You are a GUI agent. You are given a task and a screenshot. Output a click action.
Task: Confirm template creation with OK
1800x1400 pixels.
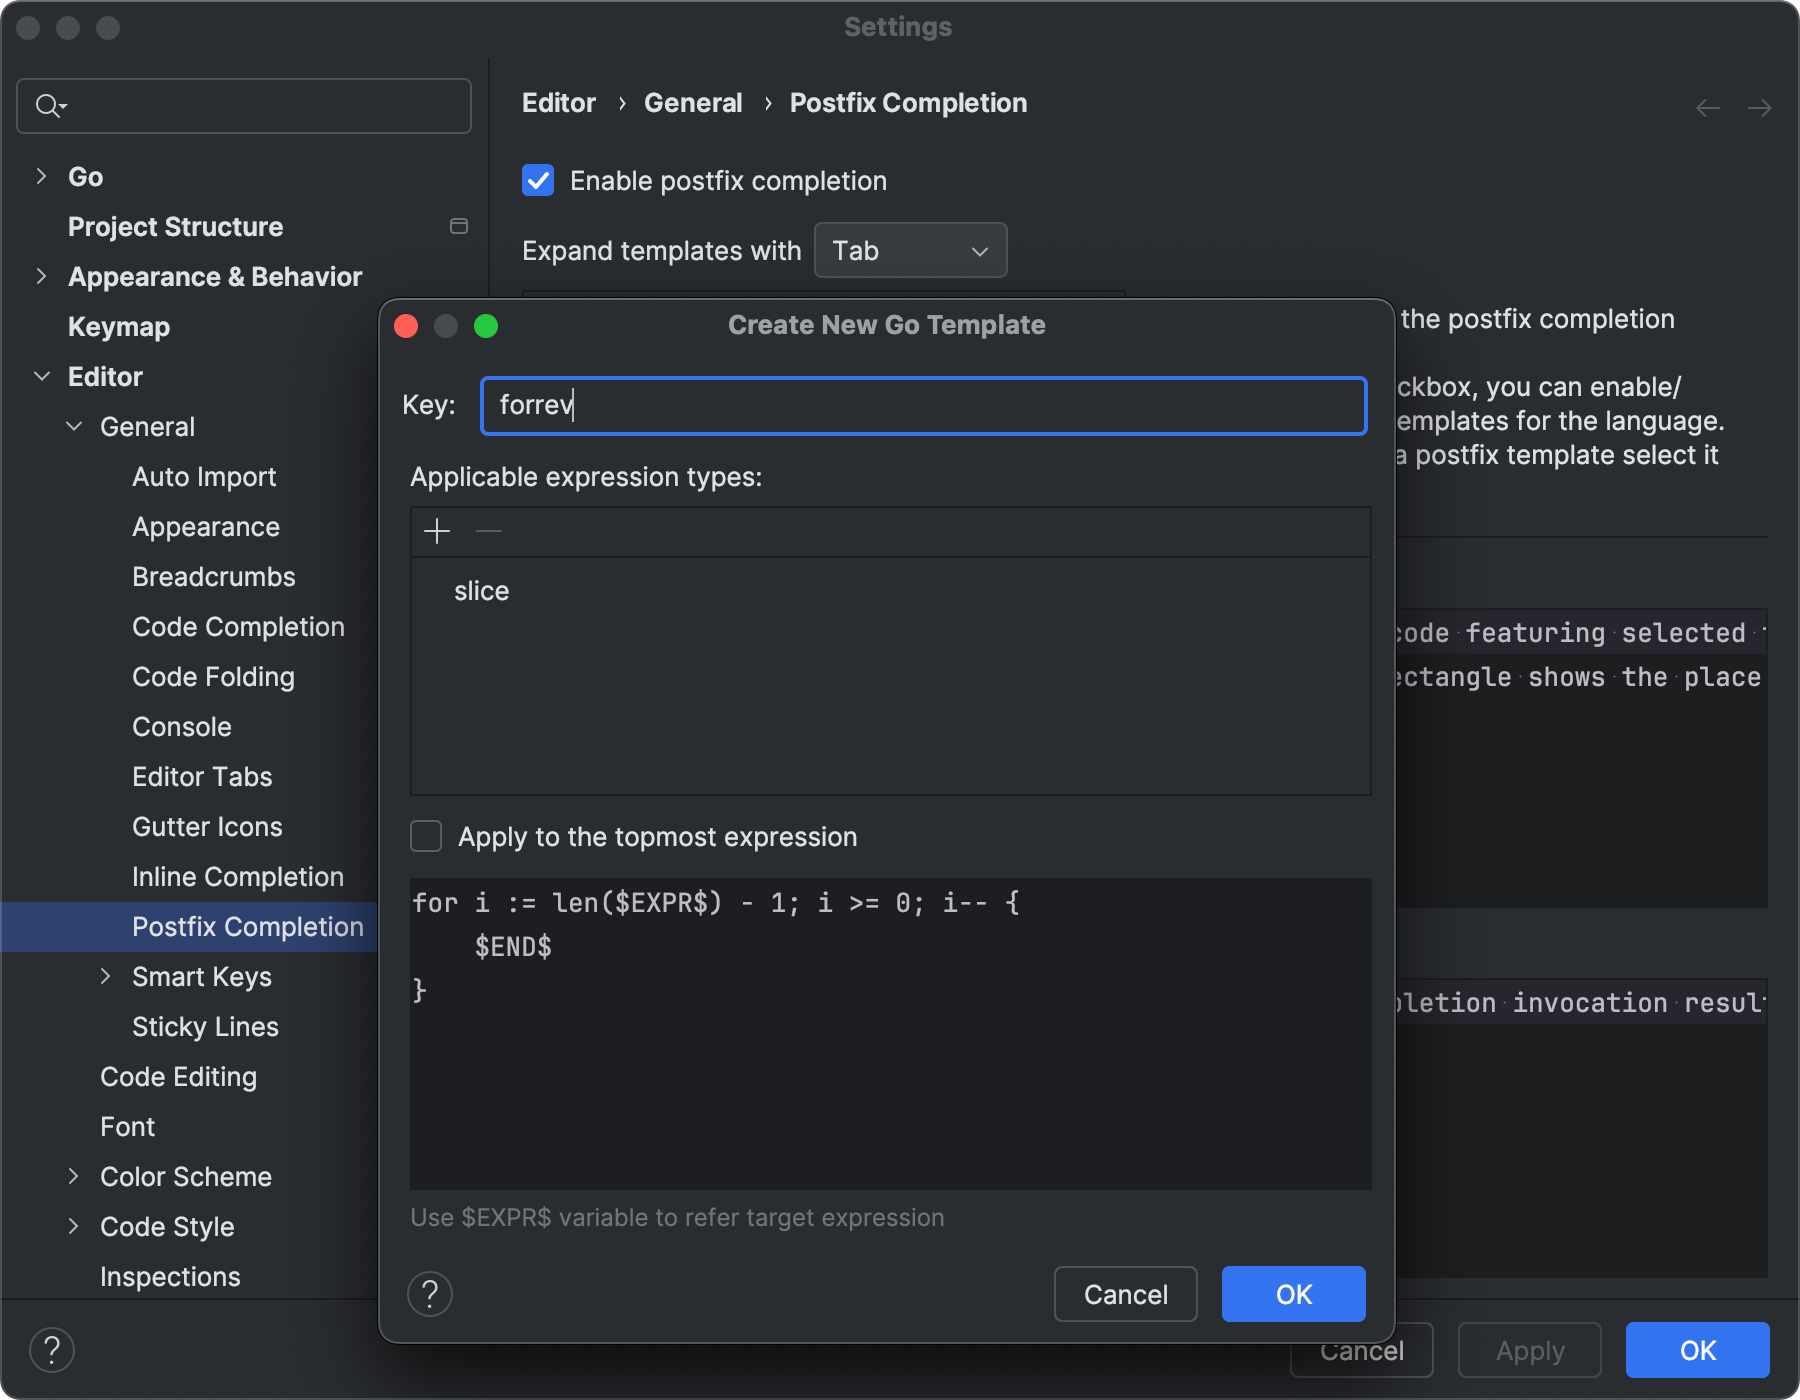pos(1292,1294)
